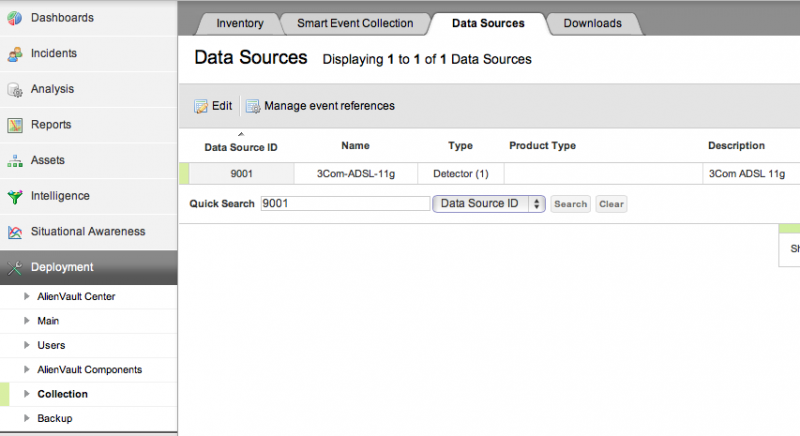Screen dimensions: 800x436
Task: Click the Incidents sidebar icon
Action: point(15,54)
